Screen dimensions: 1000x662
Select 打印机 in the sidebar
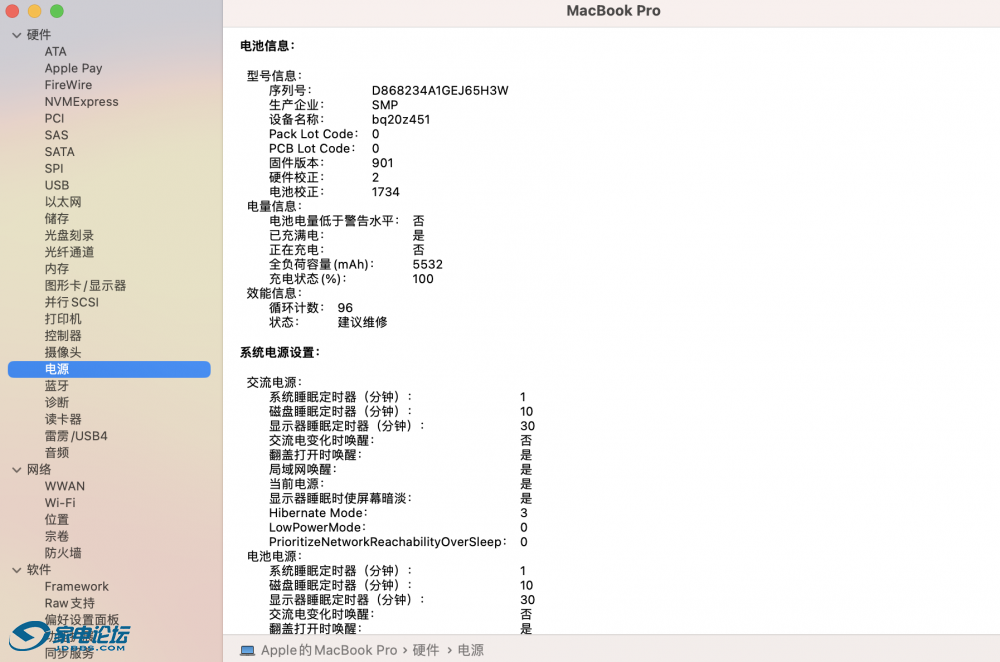click(63, 319)
